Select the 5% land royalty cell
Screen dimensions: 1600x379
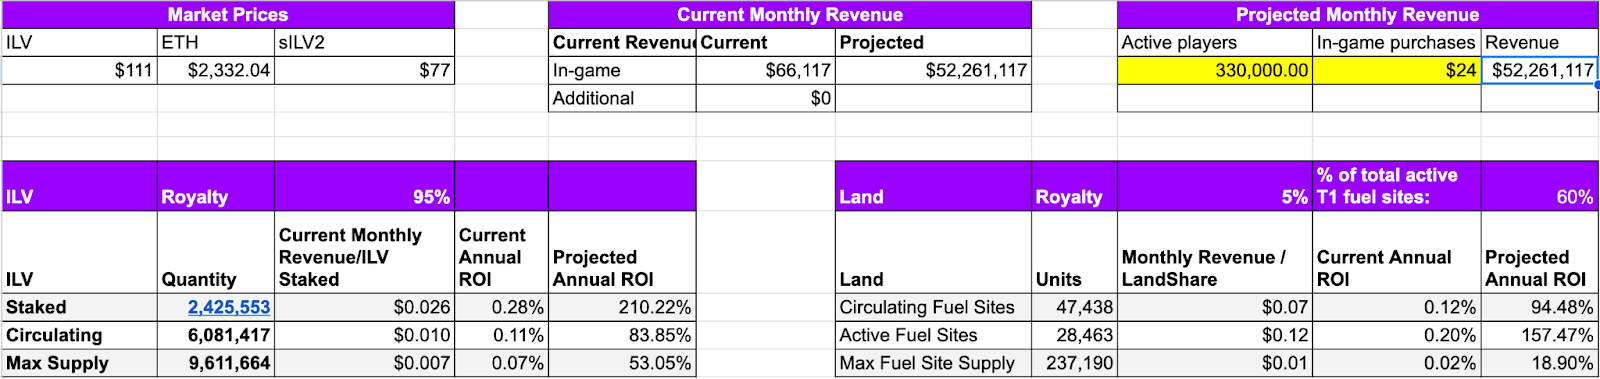1214,186
